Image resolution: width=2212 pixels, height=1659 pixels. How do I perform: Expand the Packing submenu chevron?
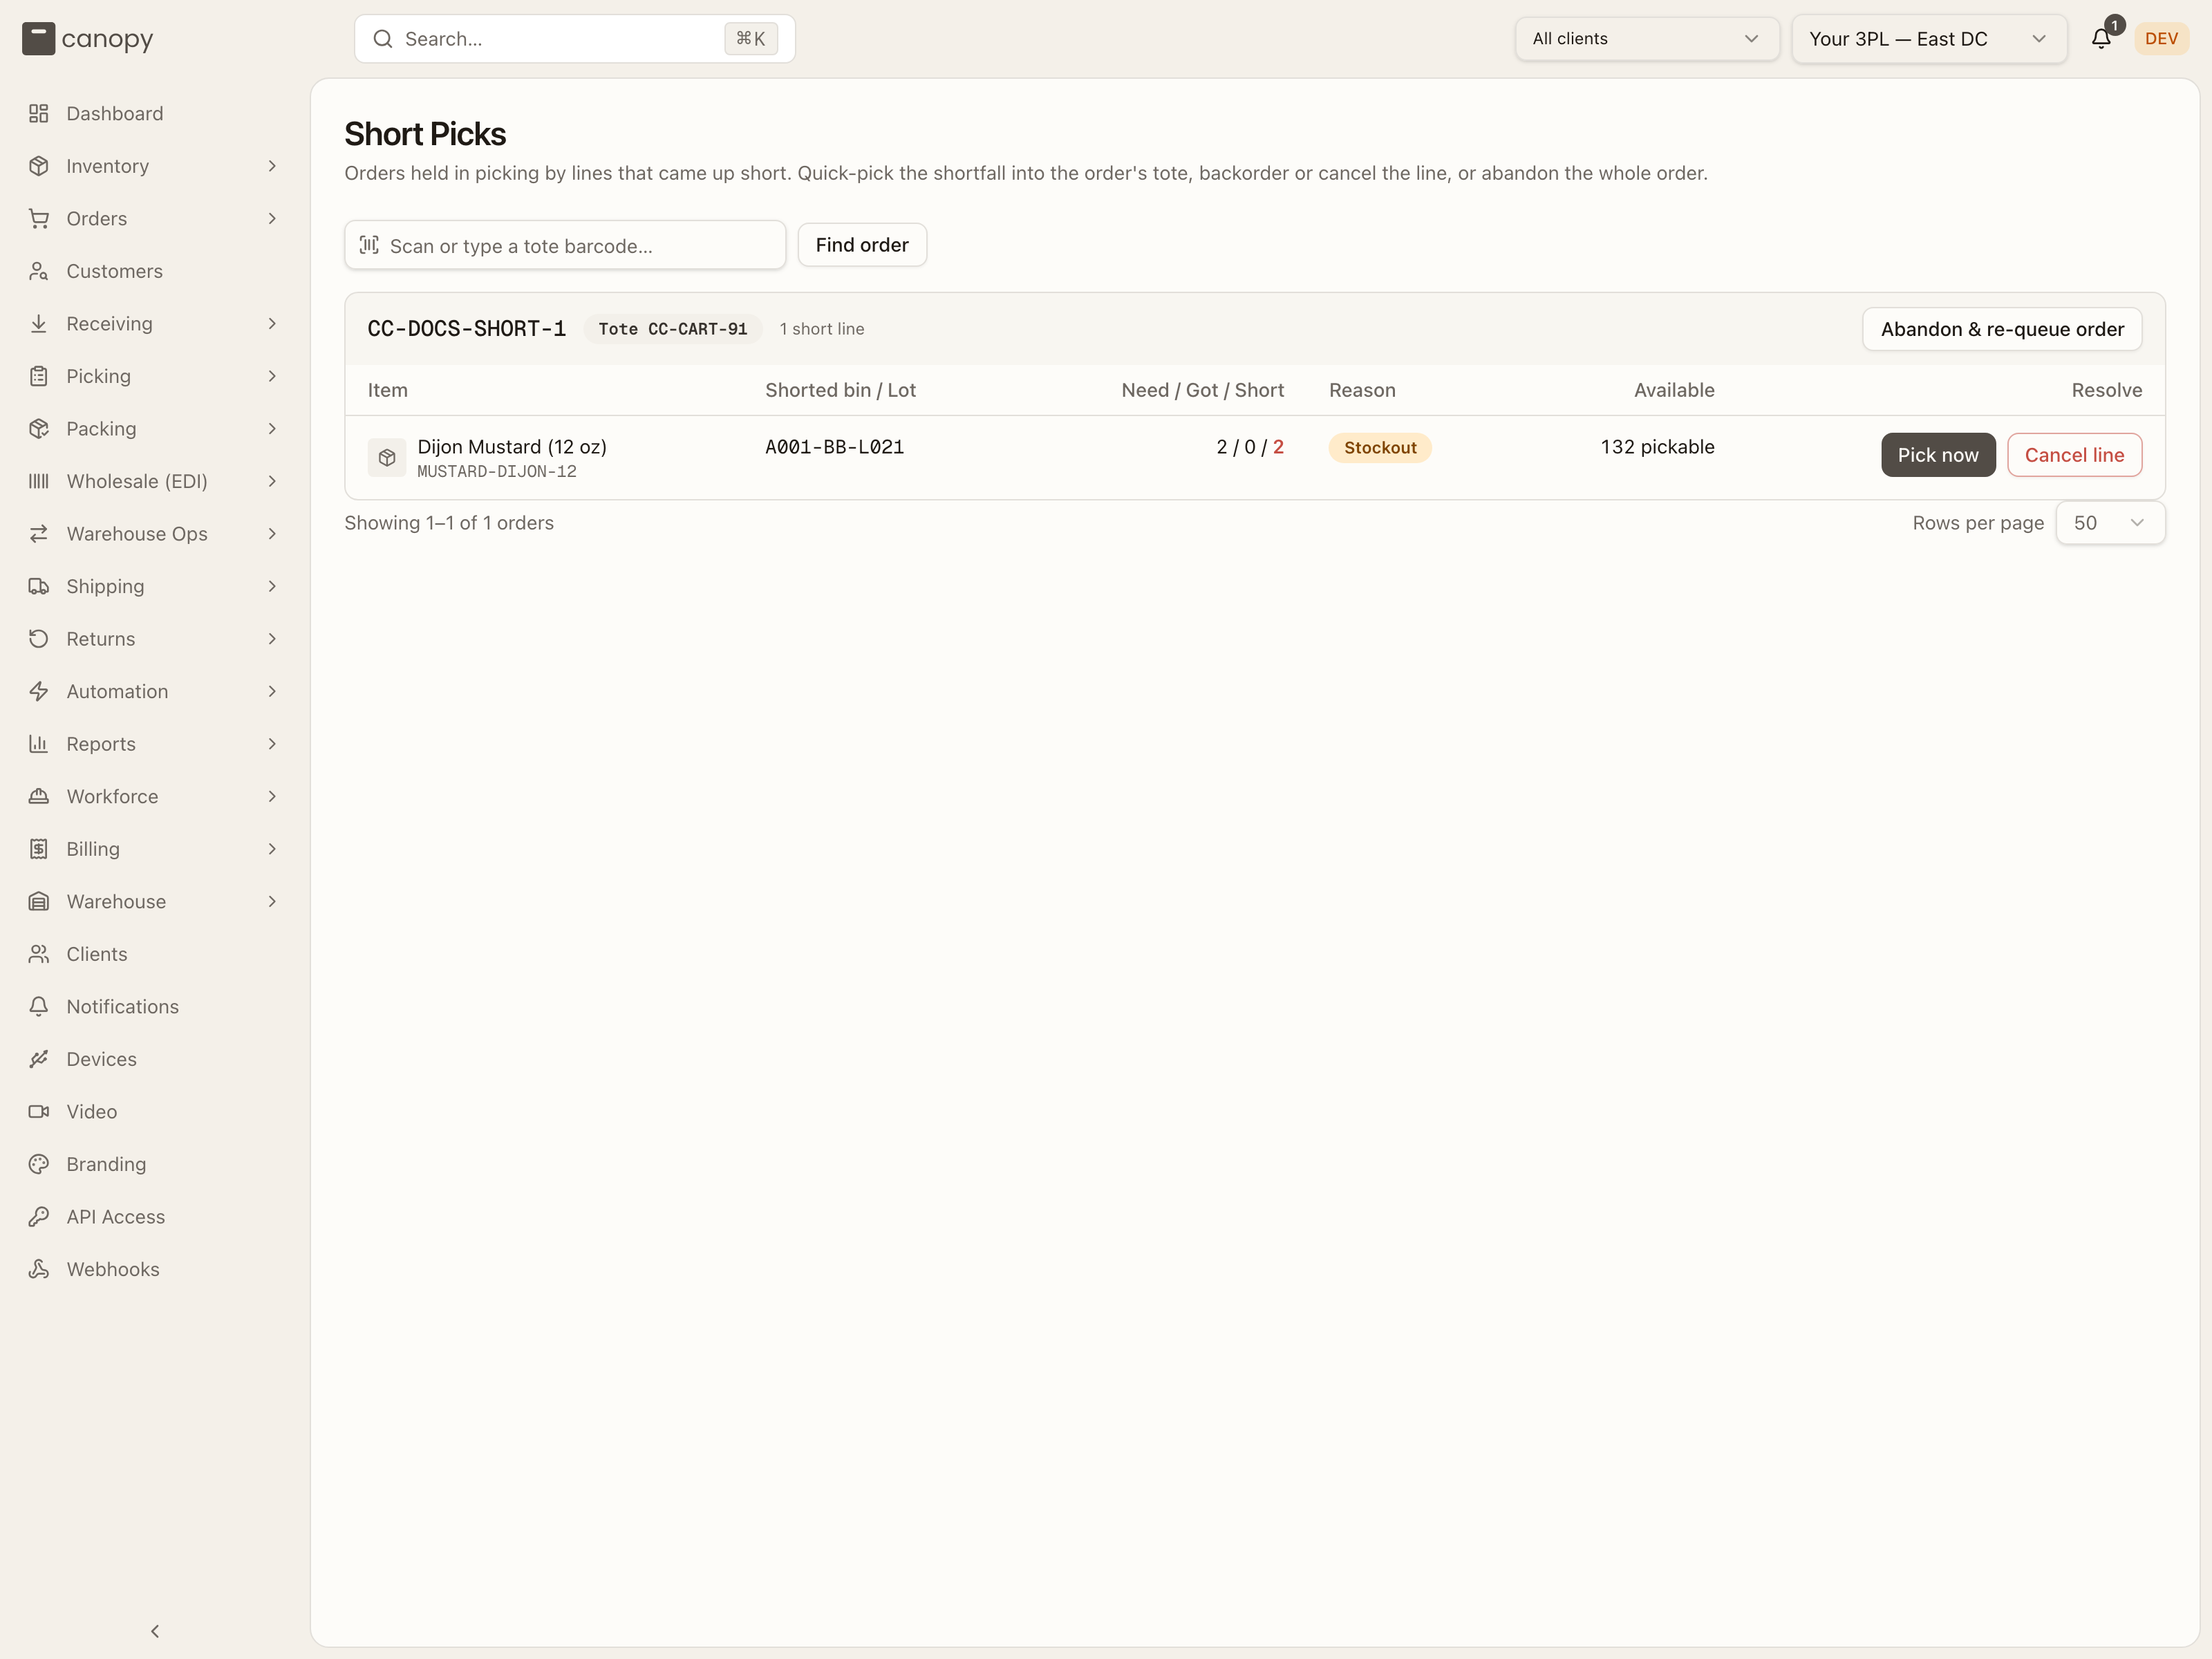[272, 429]
